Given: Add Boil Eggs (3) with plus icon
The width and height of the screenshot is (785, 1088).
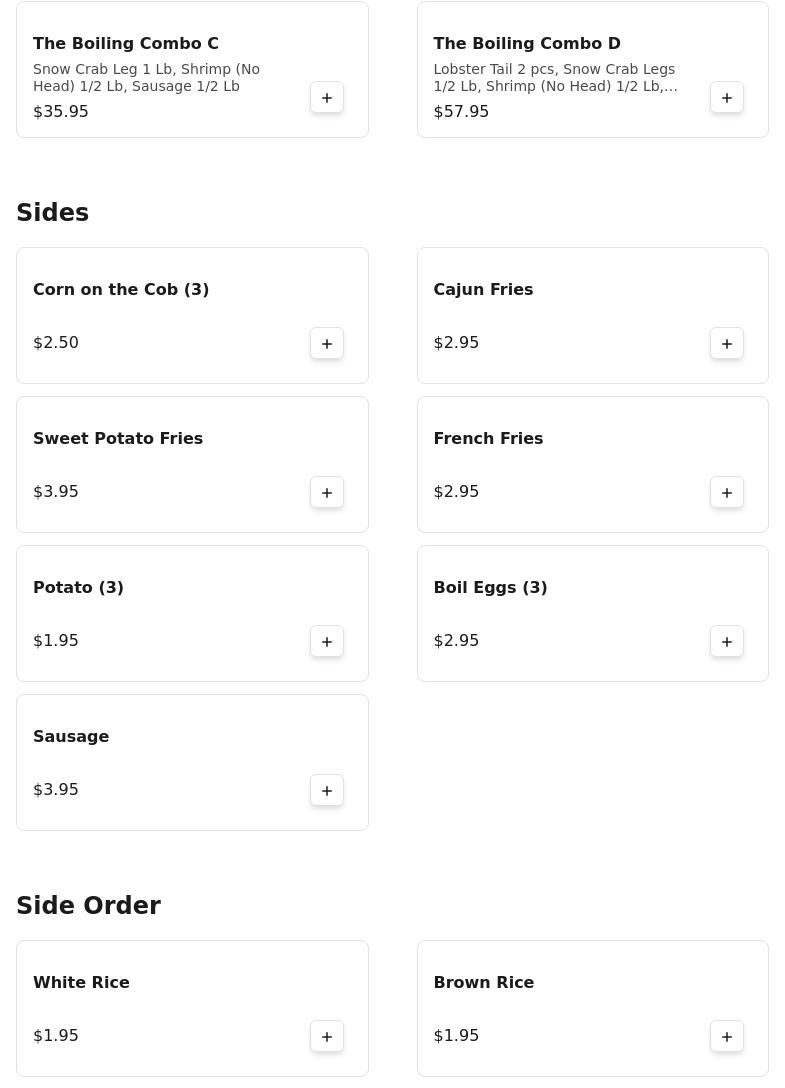Looking at the screenshot, I should (727, 642).
